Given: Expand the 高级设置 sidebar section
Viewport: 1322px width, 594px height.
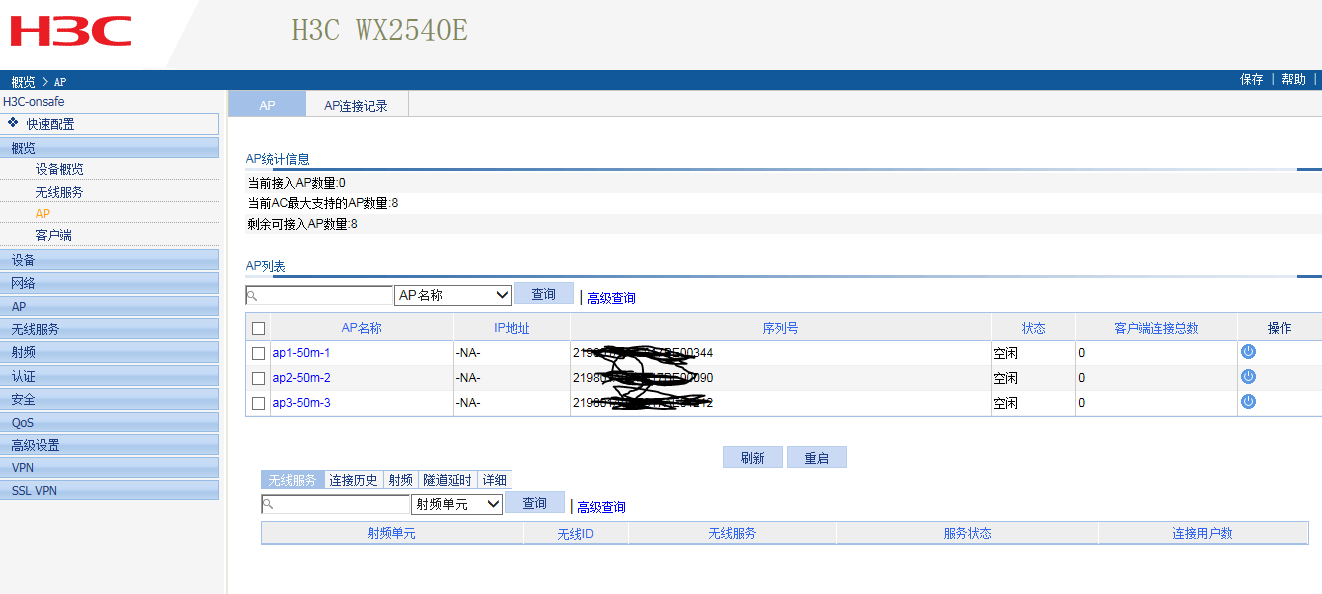Looking at the screenshot, I should pos(109,445).
